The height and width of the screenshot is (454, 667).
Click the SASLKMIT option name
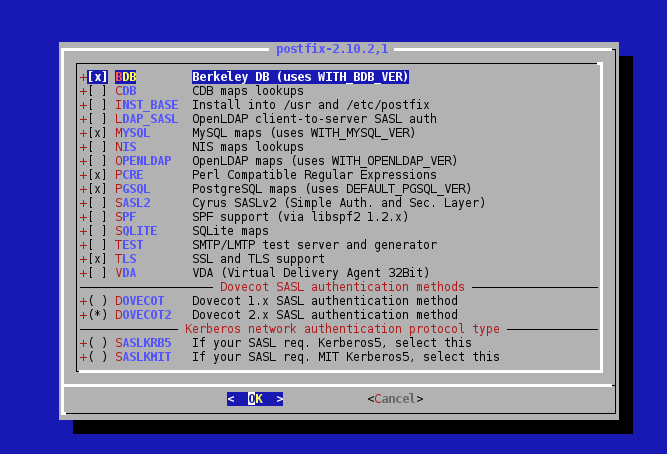(x=143, y=357)
